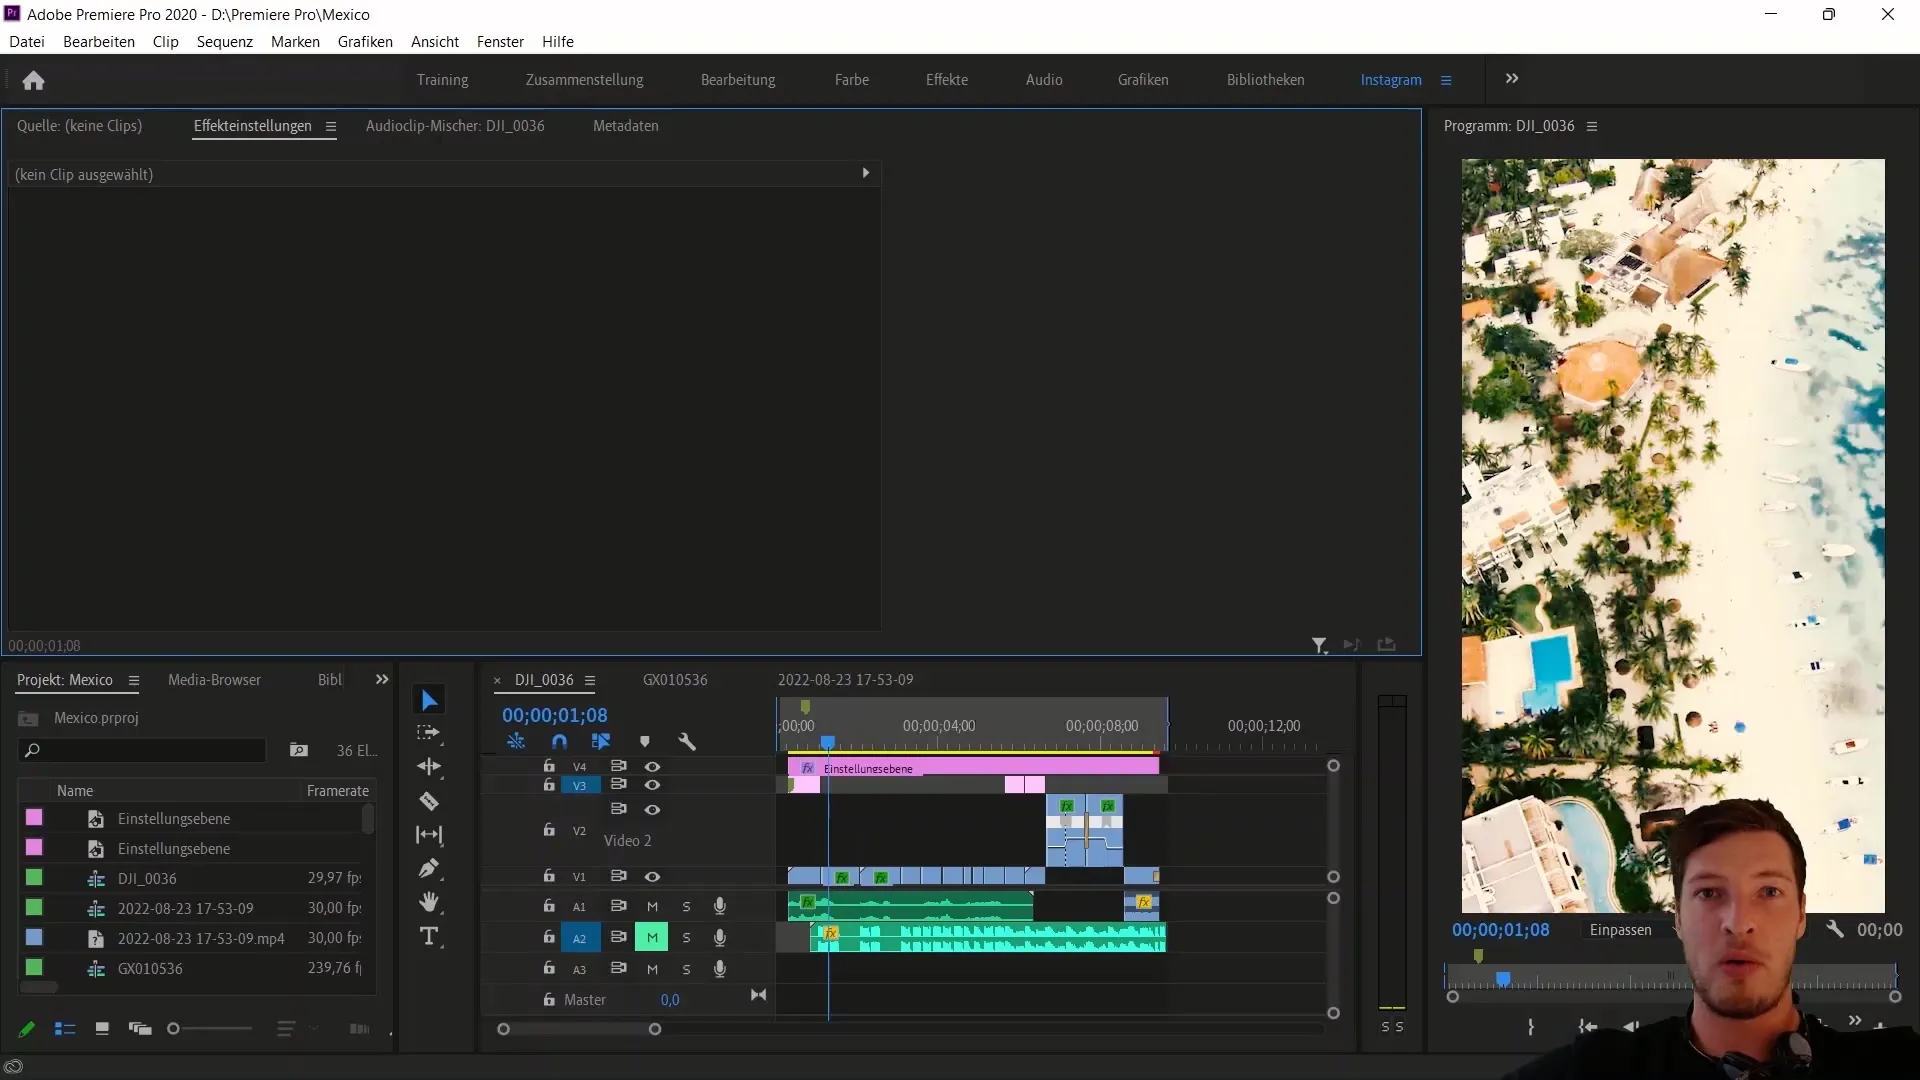1920x1080 pixels.
Task: Hide track V1 with eye toggle
Action: point(652,877)
